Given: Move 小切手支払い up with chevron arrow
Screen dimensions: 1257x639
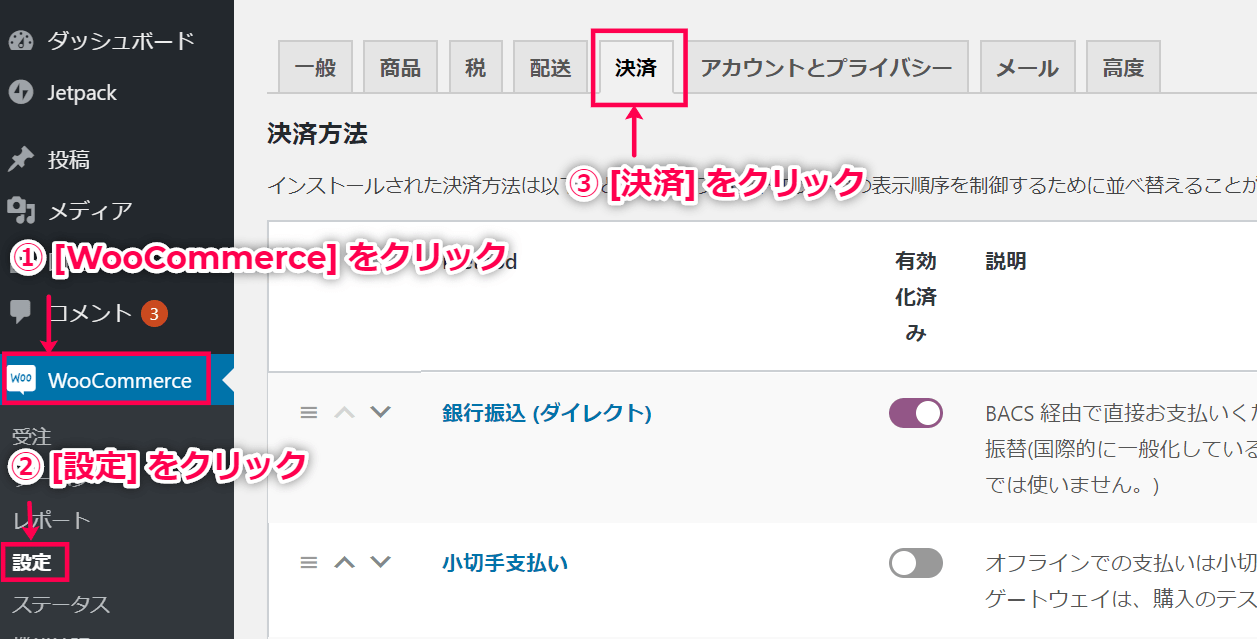Looking at the screenshot, I should [x=344, y=562].
